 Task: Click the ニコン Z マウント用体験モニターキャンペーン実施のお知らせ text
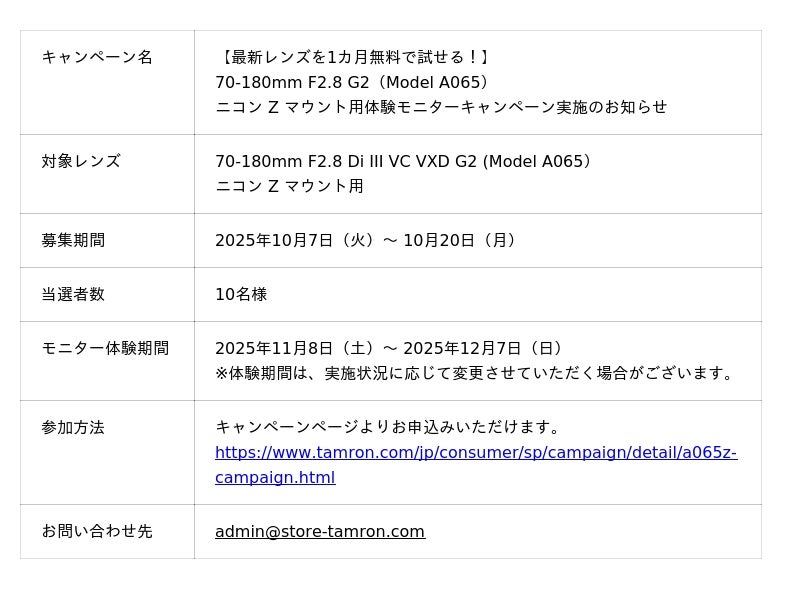point(441,107)
